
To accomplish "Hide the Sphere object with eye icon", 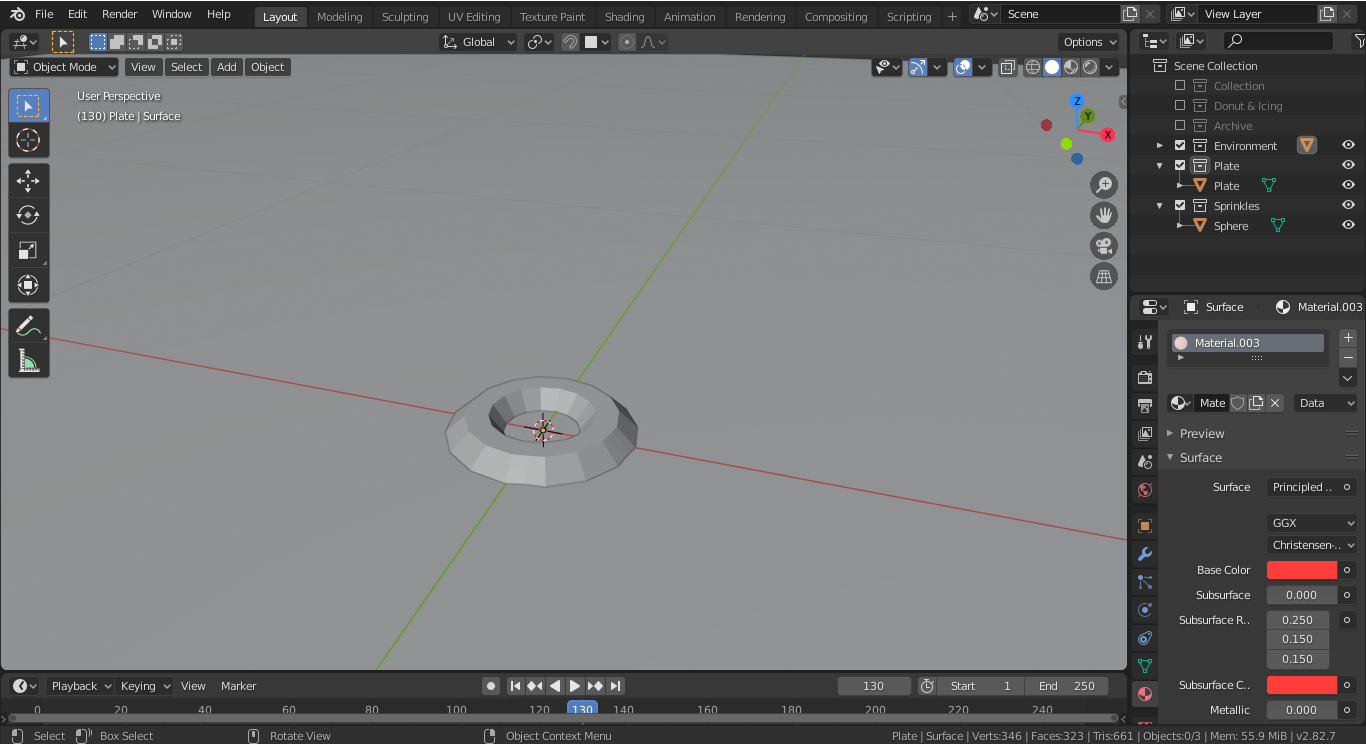I will point(1348,226).
